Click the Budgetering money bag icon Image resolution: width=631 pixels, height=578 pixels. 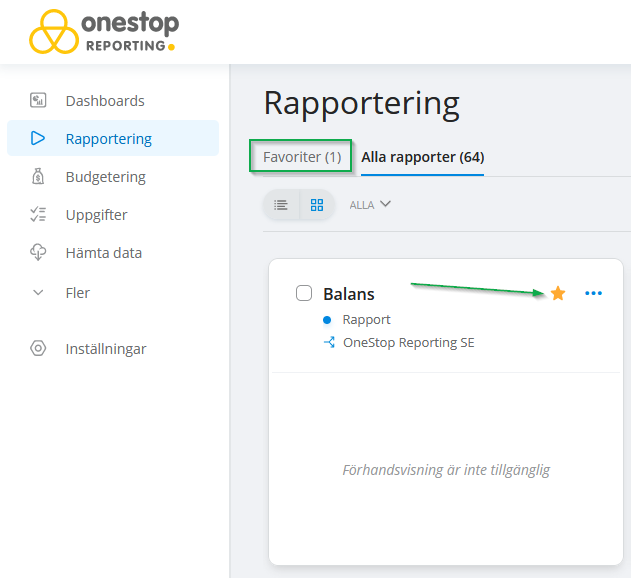pos(38,176)
